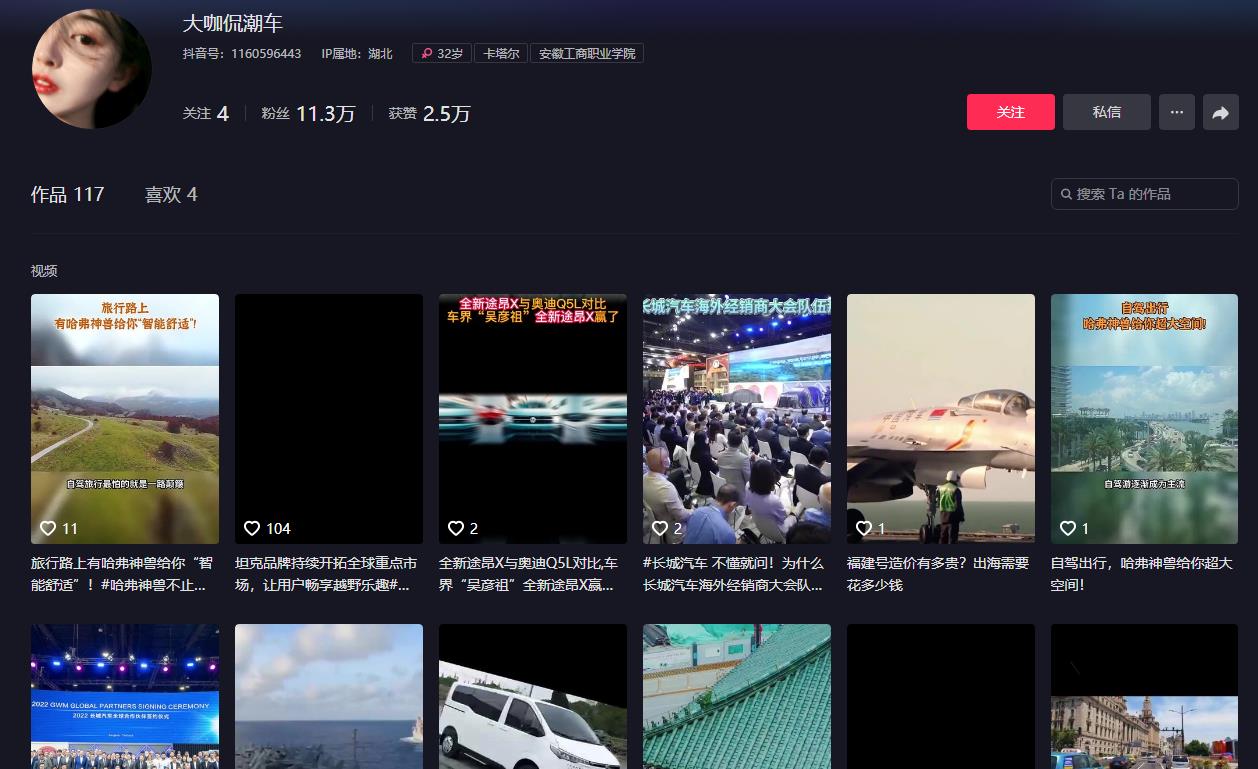The image size is (1258, 769).
Task: Click the 私信 message button
Action: (x=1107, y=112)
